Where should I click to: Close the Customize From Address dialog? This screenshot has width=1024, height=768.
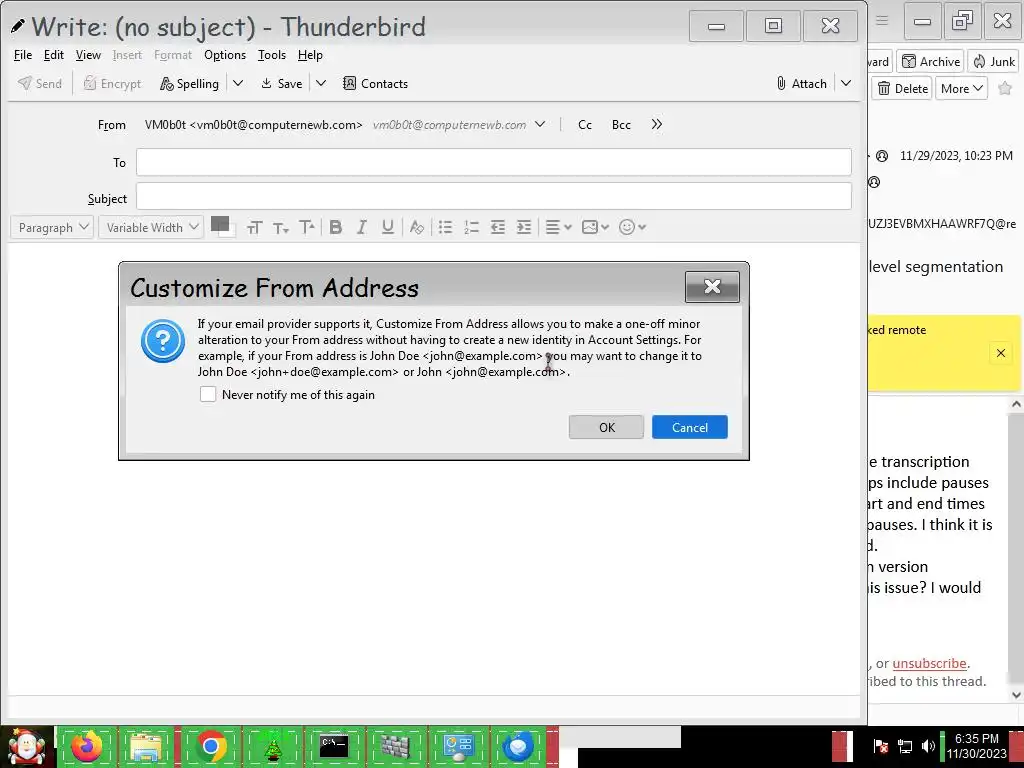coord(712,287)
